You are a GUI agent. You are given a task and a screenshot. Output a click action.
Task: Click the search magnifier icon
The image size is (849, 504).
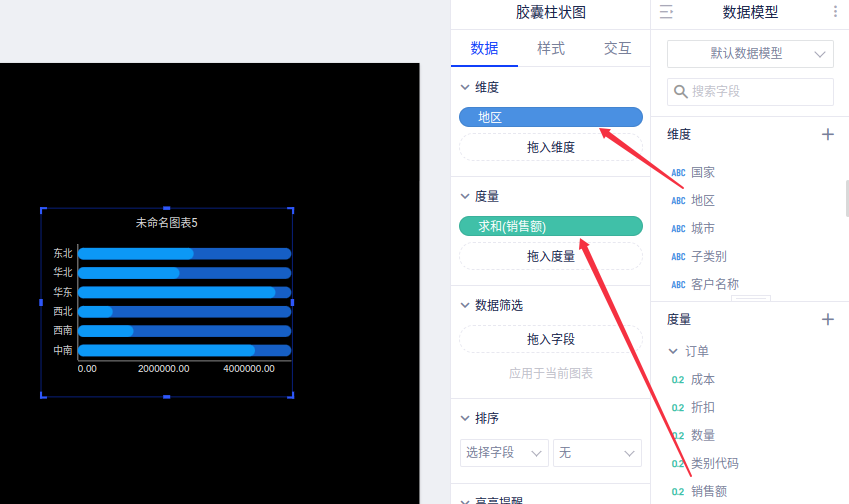tap(681, 92)
